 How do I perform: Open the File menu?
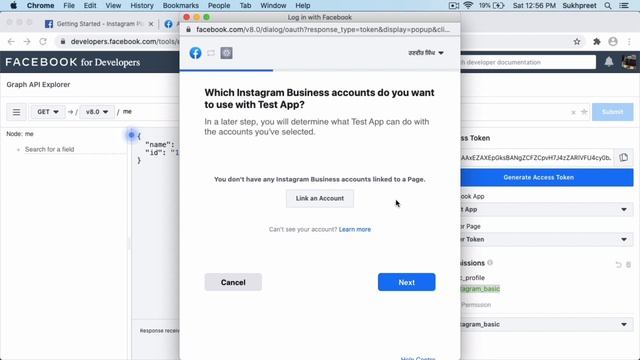click(69, 5)
